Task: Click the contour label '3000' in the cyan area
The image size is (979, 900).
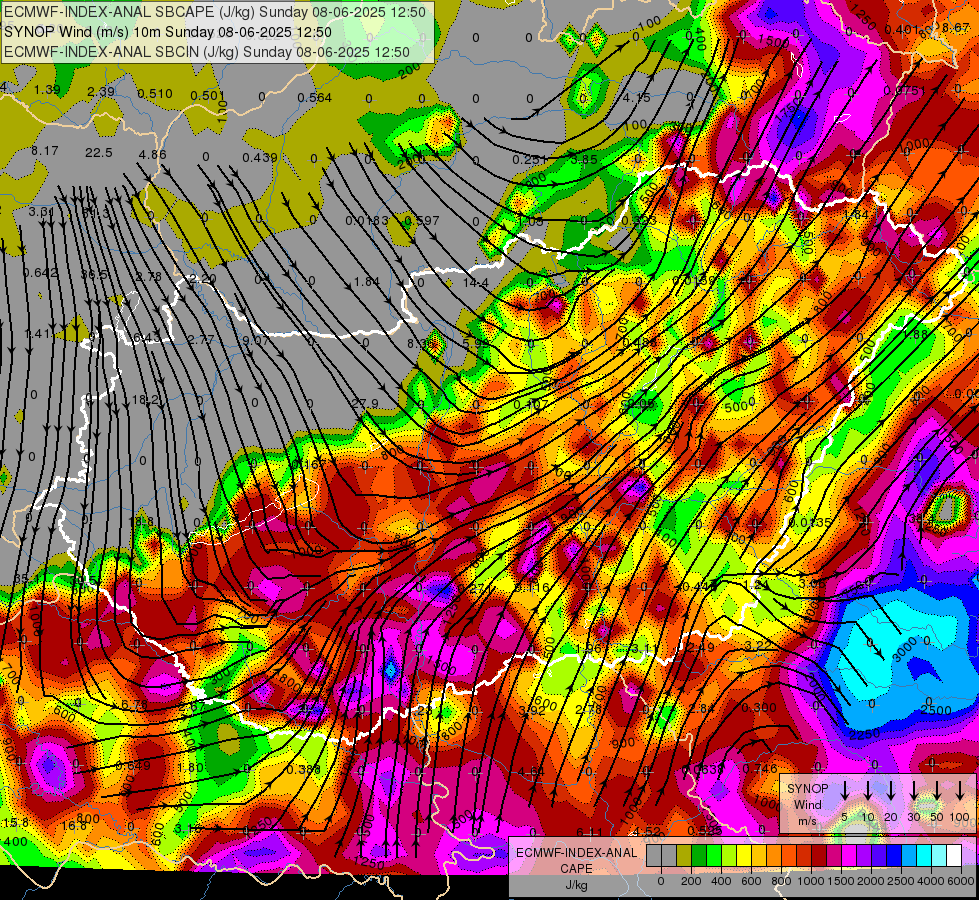Action: point(905,650)
